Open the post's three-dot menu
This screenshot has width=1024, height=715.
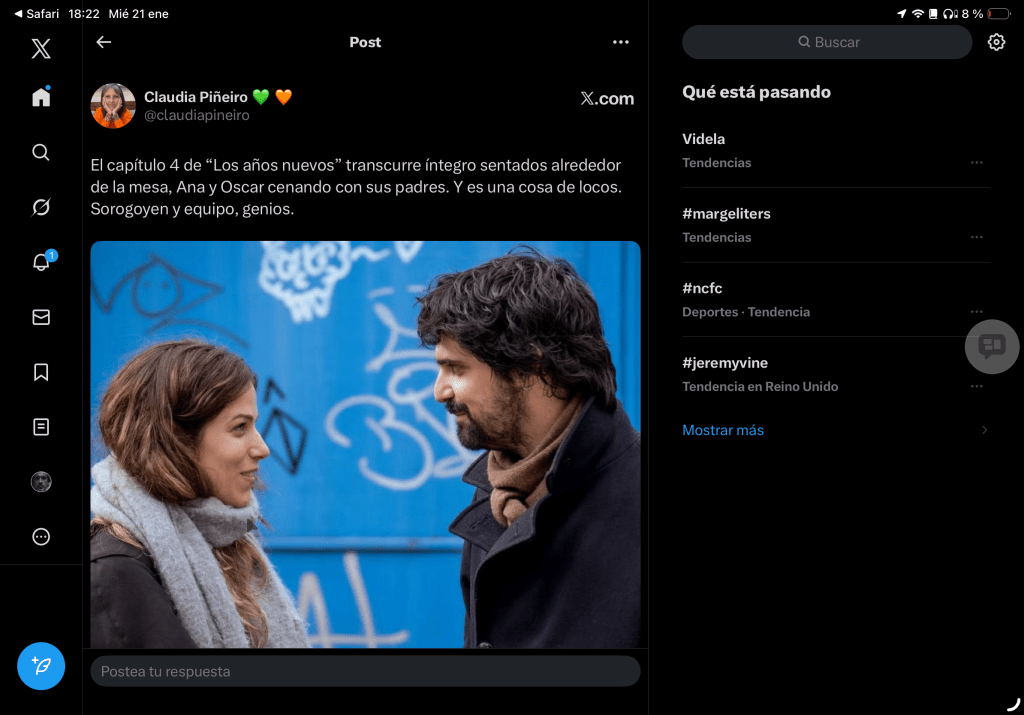pos(621,42)
